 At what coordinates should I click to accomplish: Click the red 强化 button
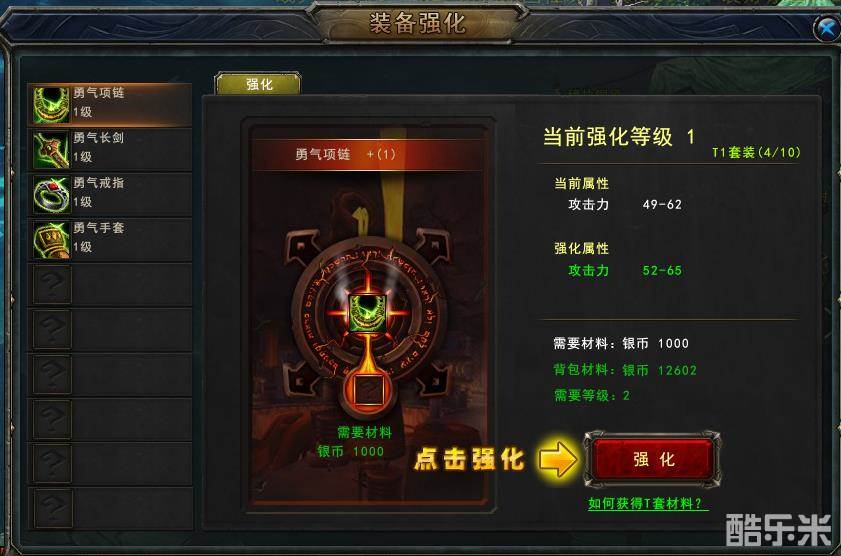653,459
